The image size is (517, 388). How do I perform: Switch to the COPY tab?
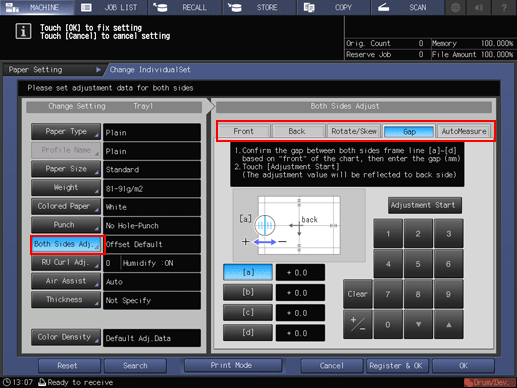pyautogui.click(x=334, y=7)
